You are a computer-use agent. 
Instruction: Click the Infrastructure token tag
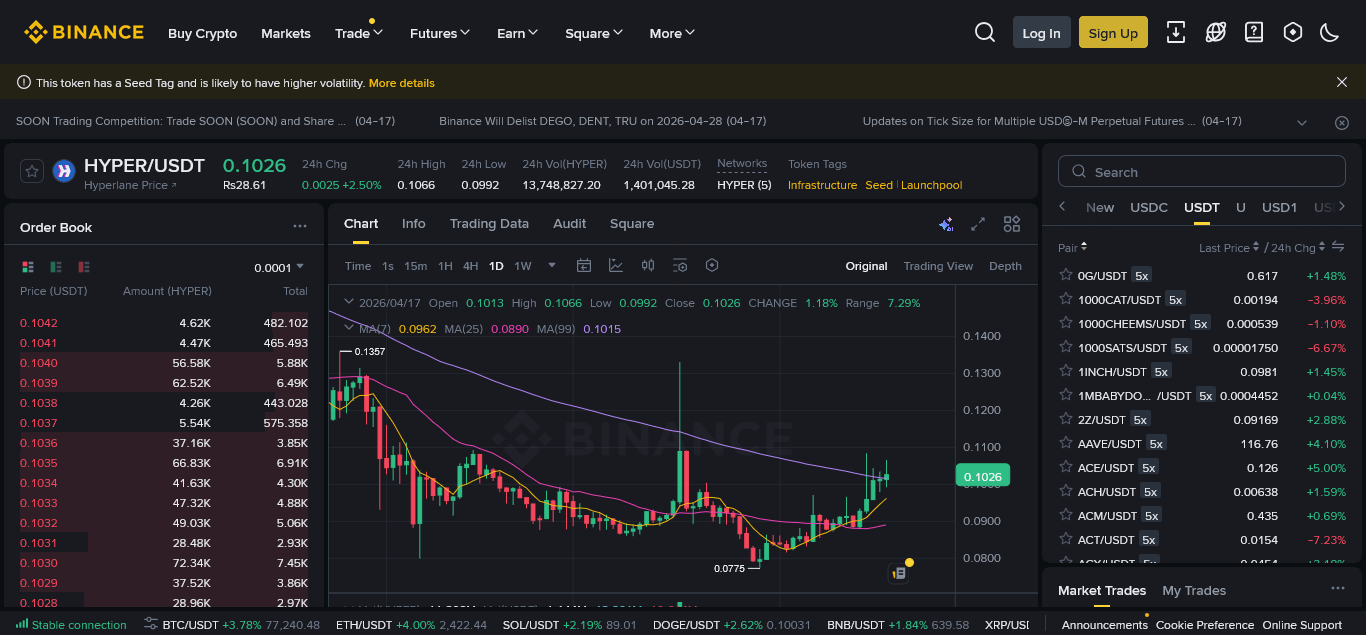click(x=823, y=185)
